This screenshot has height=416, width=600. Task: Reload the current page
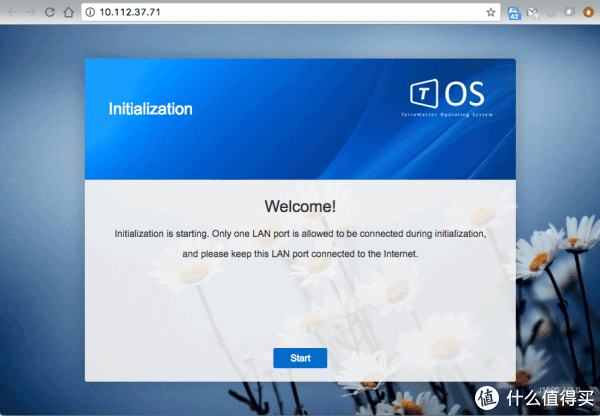click(x=49, y=13)
